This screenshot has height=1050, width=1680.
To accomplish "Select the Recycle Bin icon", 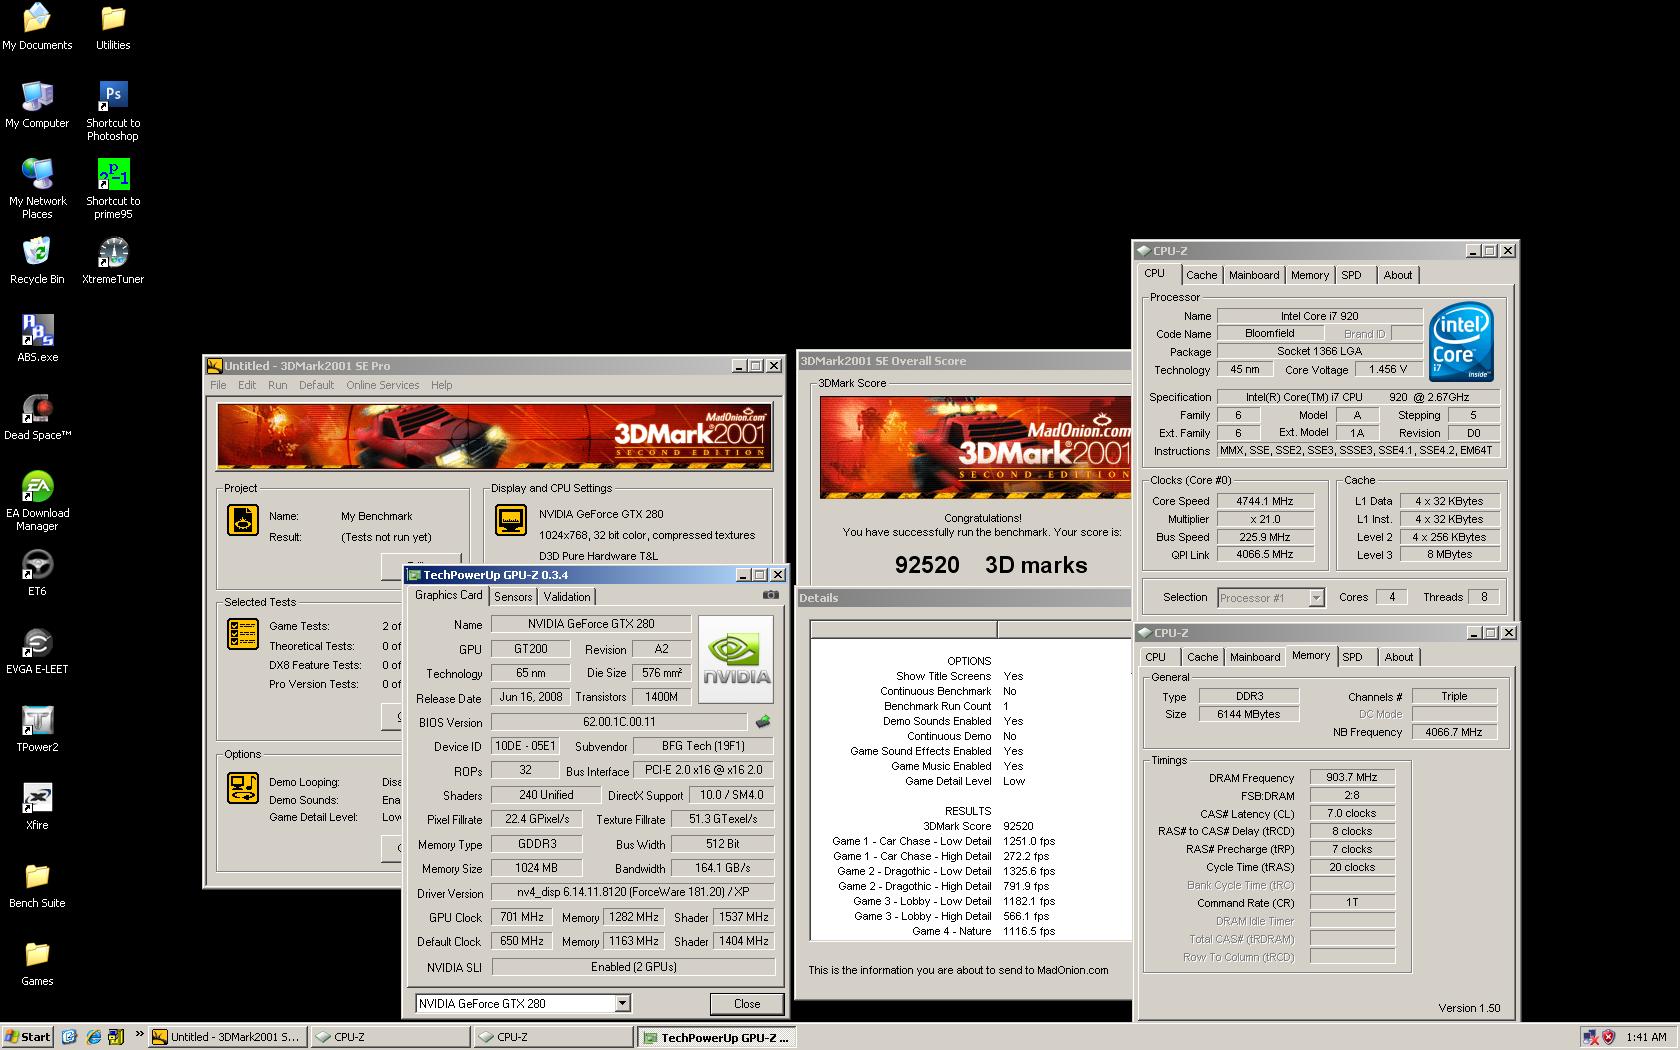I will [37, 261].
